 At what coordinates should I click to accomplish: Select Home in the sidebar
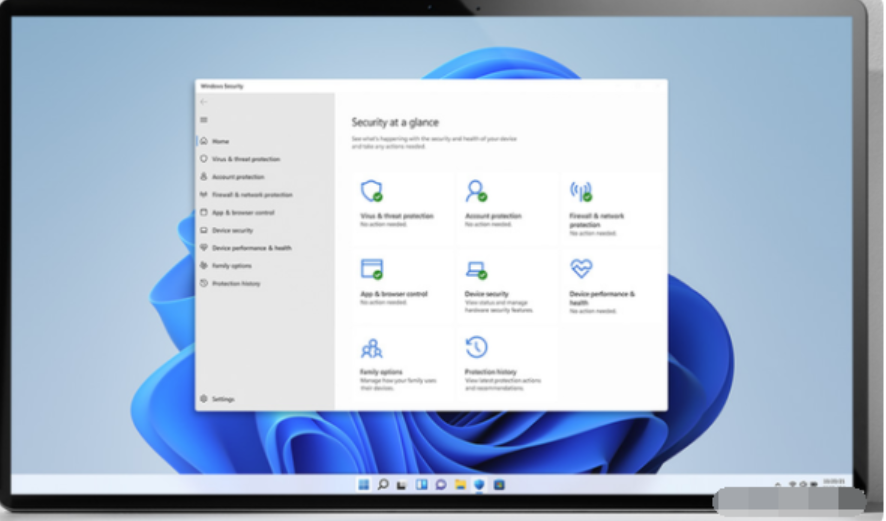coord(220,141)
